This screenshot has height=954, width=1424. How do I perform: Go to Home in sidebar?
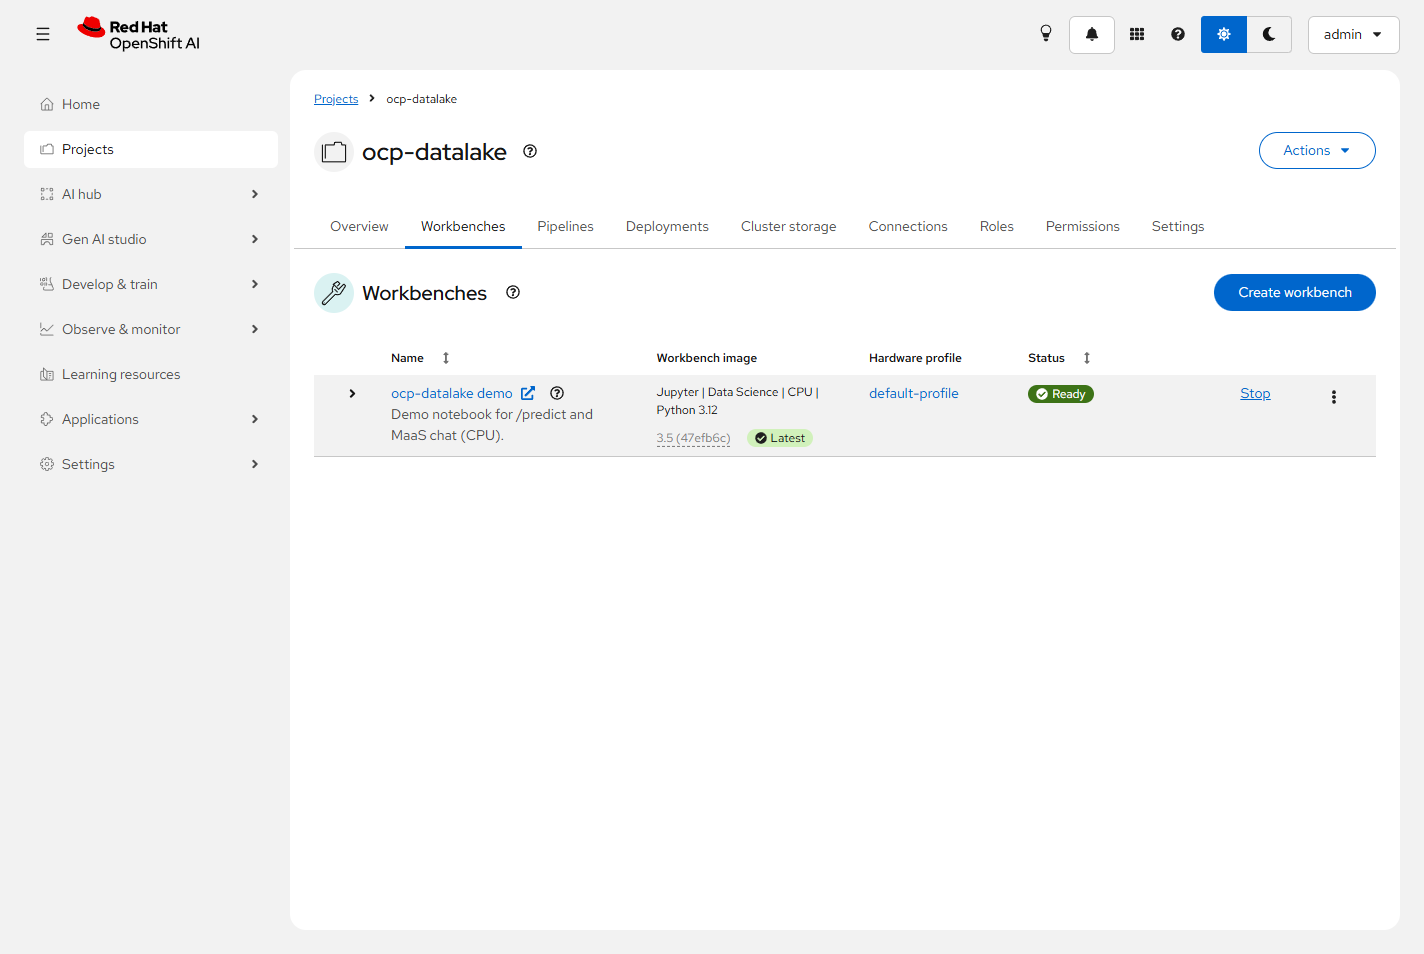click(x=151, y=104)
